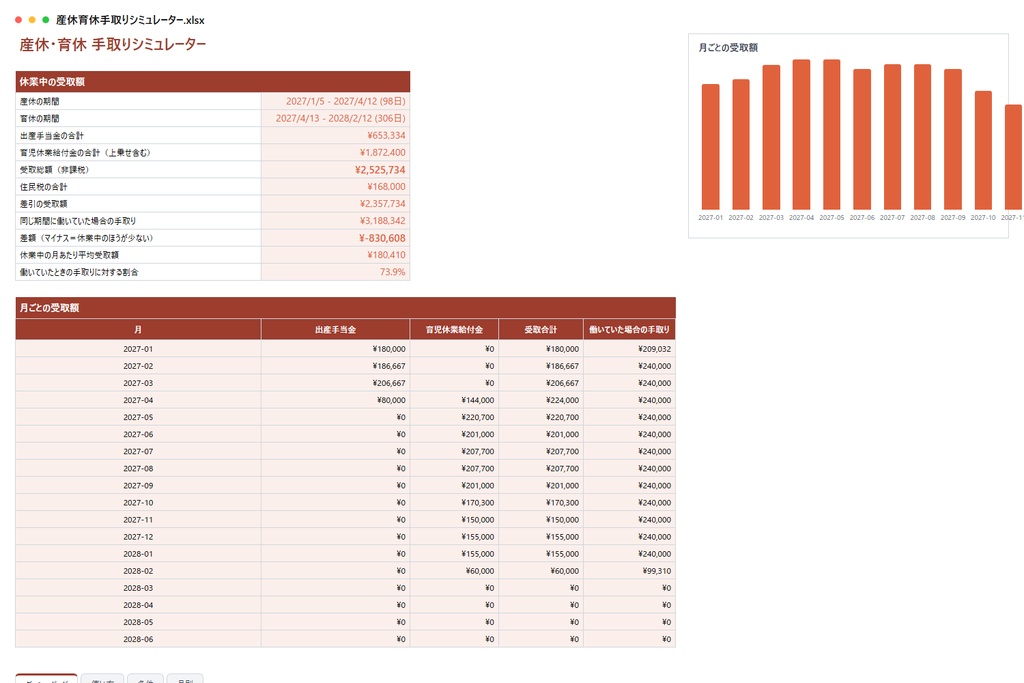The width and height of the screenshot is (1024, 683).
Task: Select the month cell 2028-01 in the table
Action: click(x=138, y=554)
